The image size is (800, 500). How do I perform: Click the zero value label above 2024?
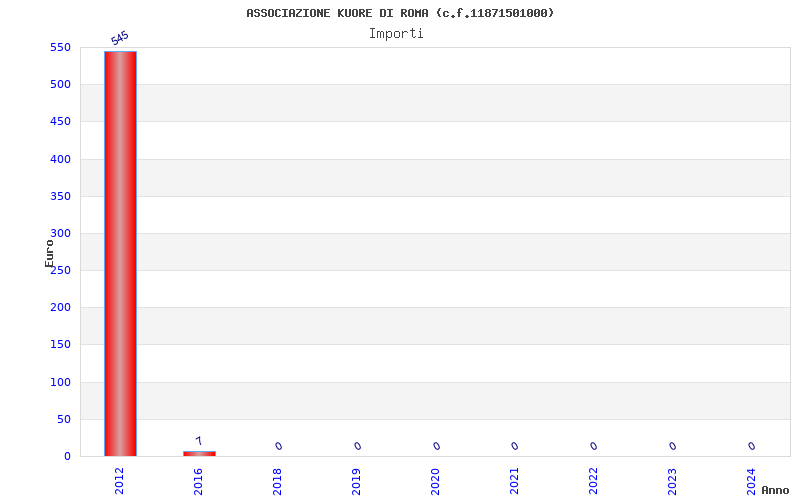(752, 446)
